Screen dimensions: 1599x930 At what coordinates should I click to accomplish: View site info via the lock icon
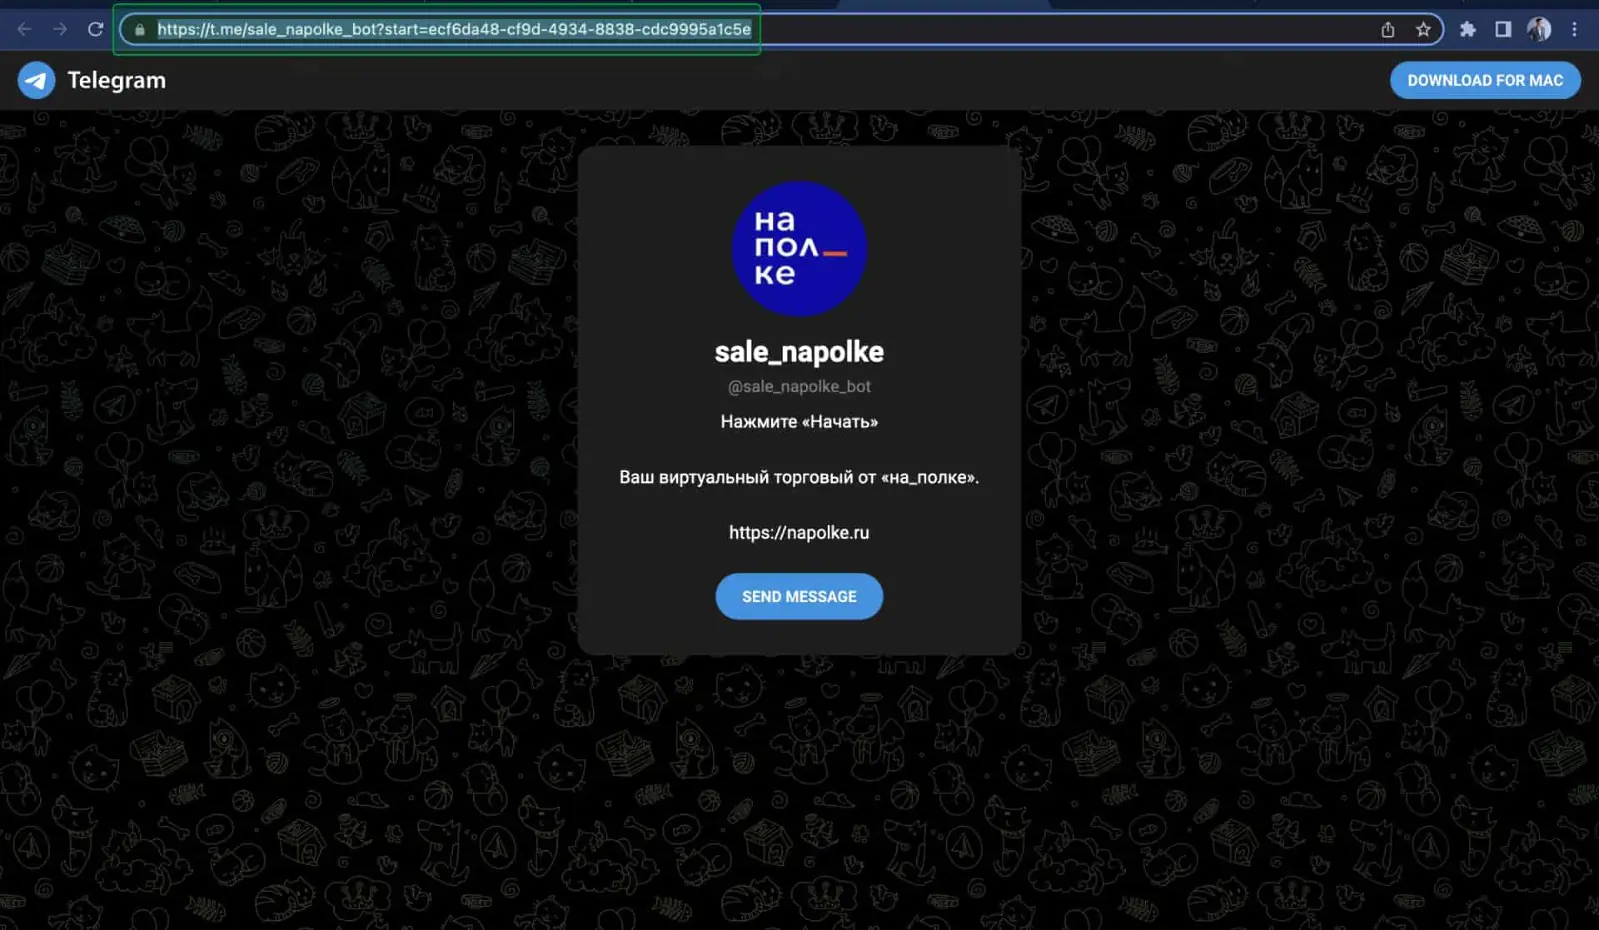140,30
